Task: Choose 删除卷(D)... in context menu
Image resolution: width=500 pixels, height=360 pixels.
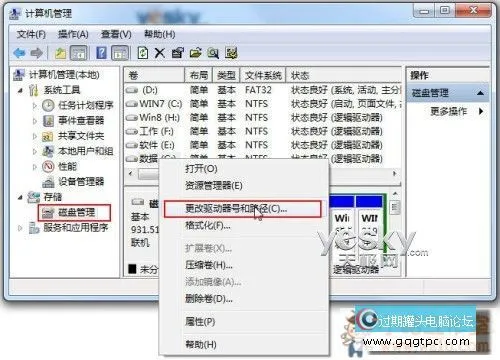Action: [244, 299]
